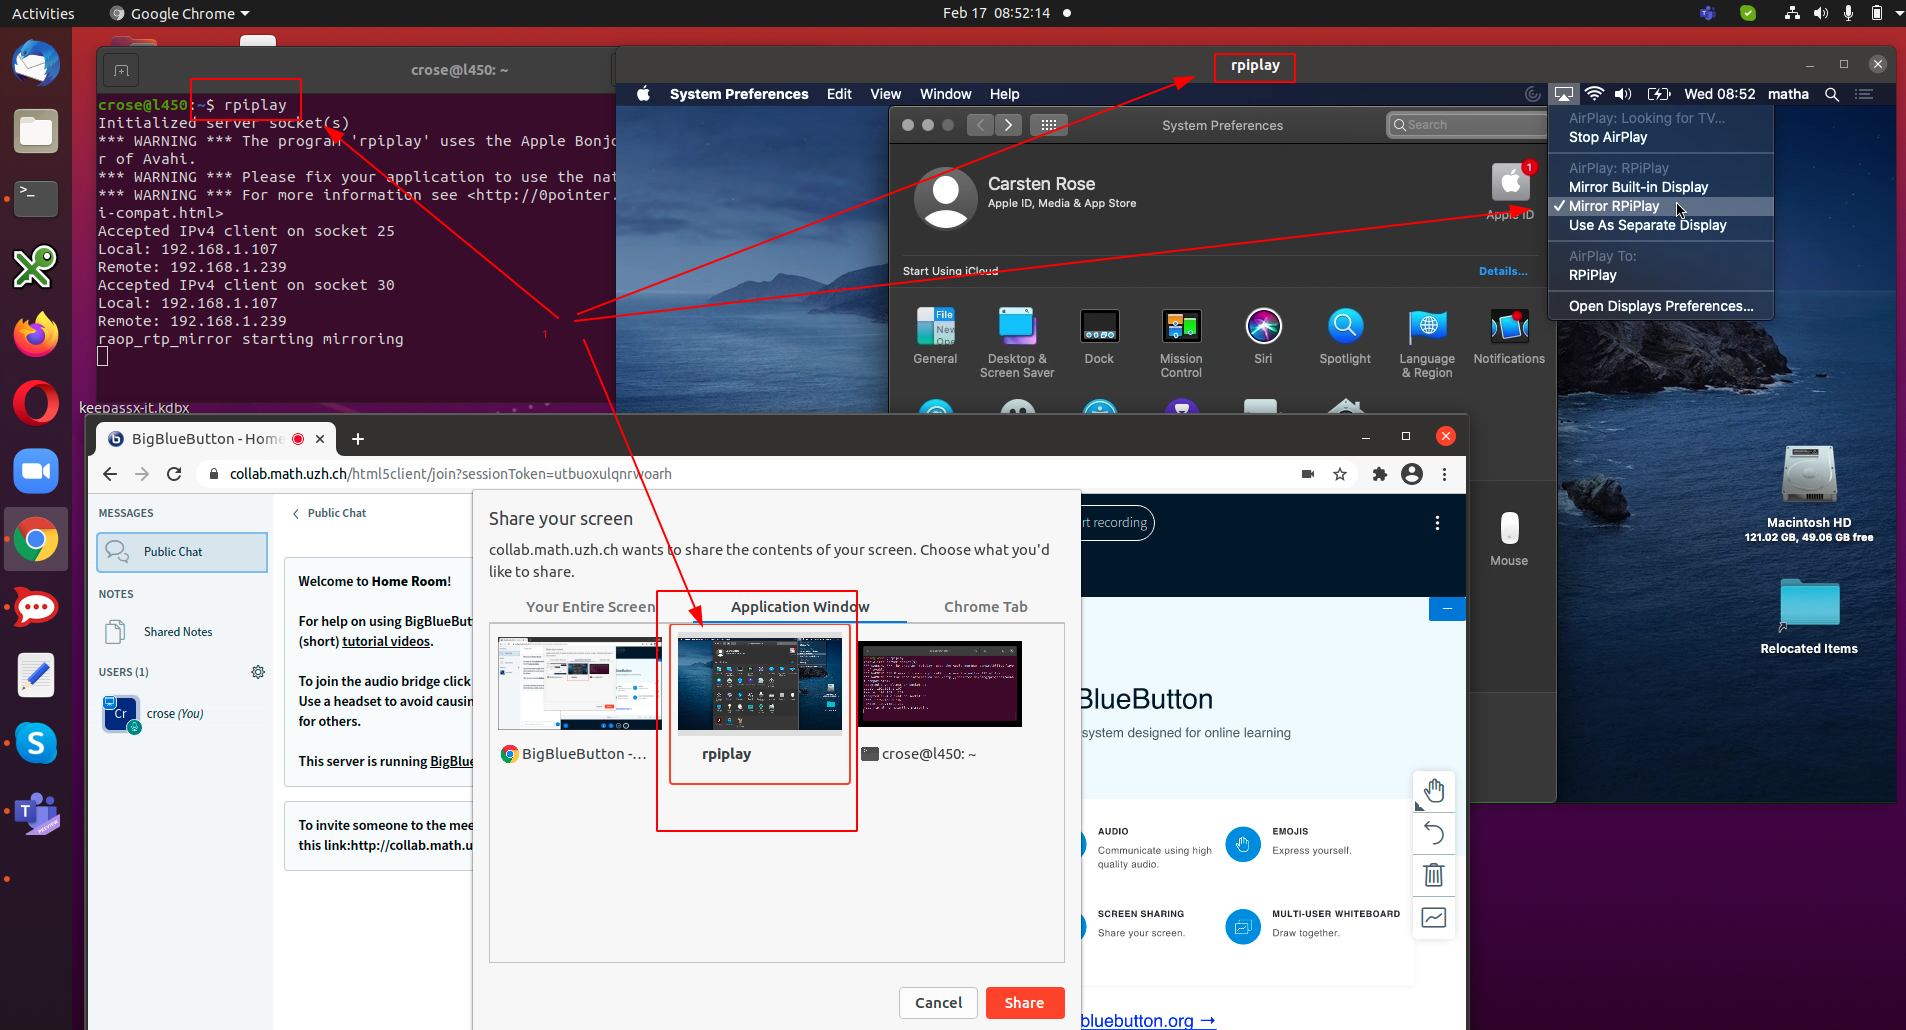Click Activities in Ubuntu top bar
The height and width of the screenshot is (1030, 1906).
click(x=43, y=13)
